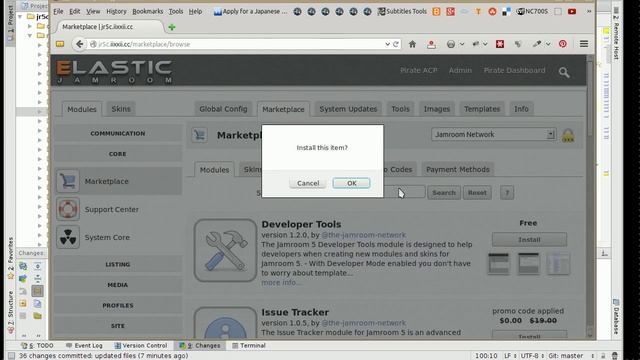Install Developer Tools module
Image resolution: width=640 pixels, height=360 pixels.
[x=529, y=240]
